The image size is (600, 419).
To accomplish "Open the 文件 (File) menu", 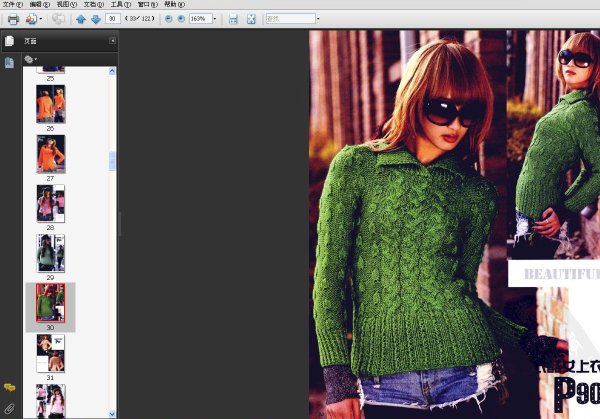I will (13, 4).
